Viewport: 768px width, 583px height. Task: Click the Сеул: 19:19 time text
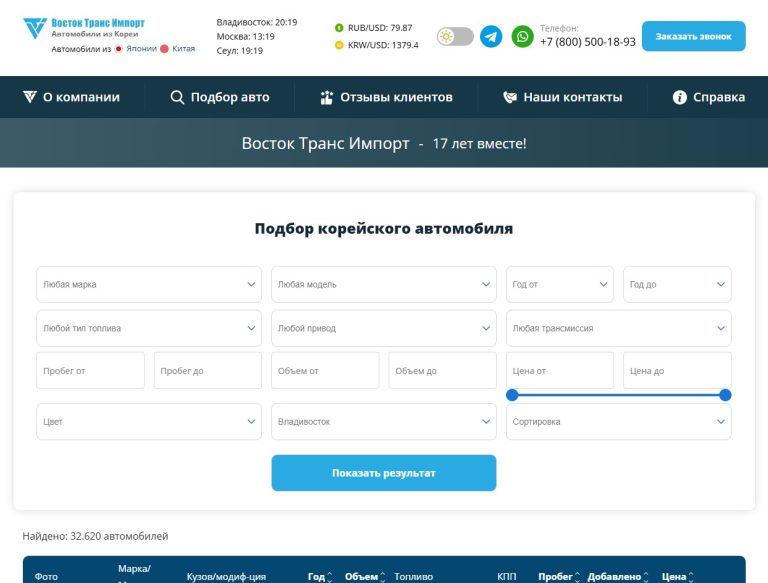click(240, 50)
